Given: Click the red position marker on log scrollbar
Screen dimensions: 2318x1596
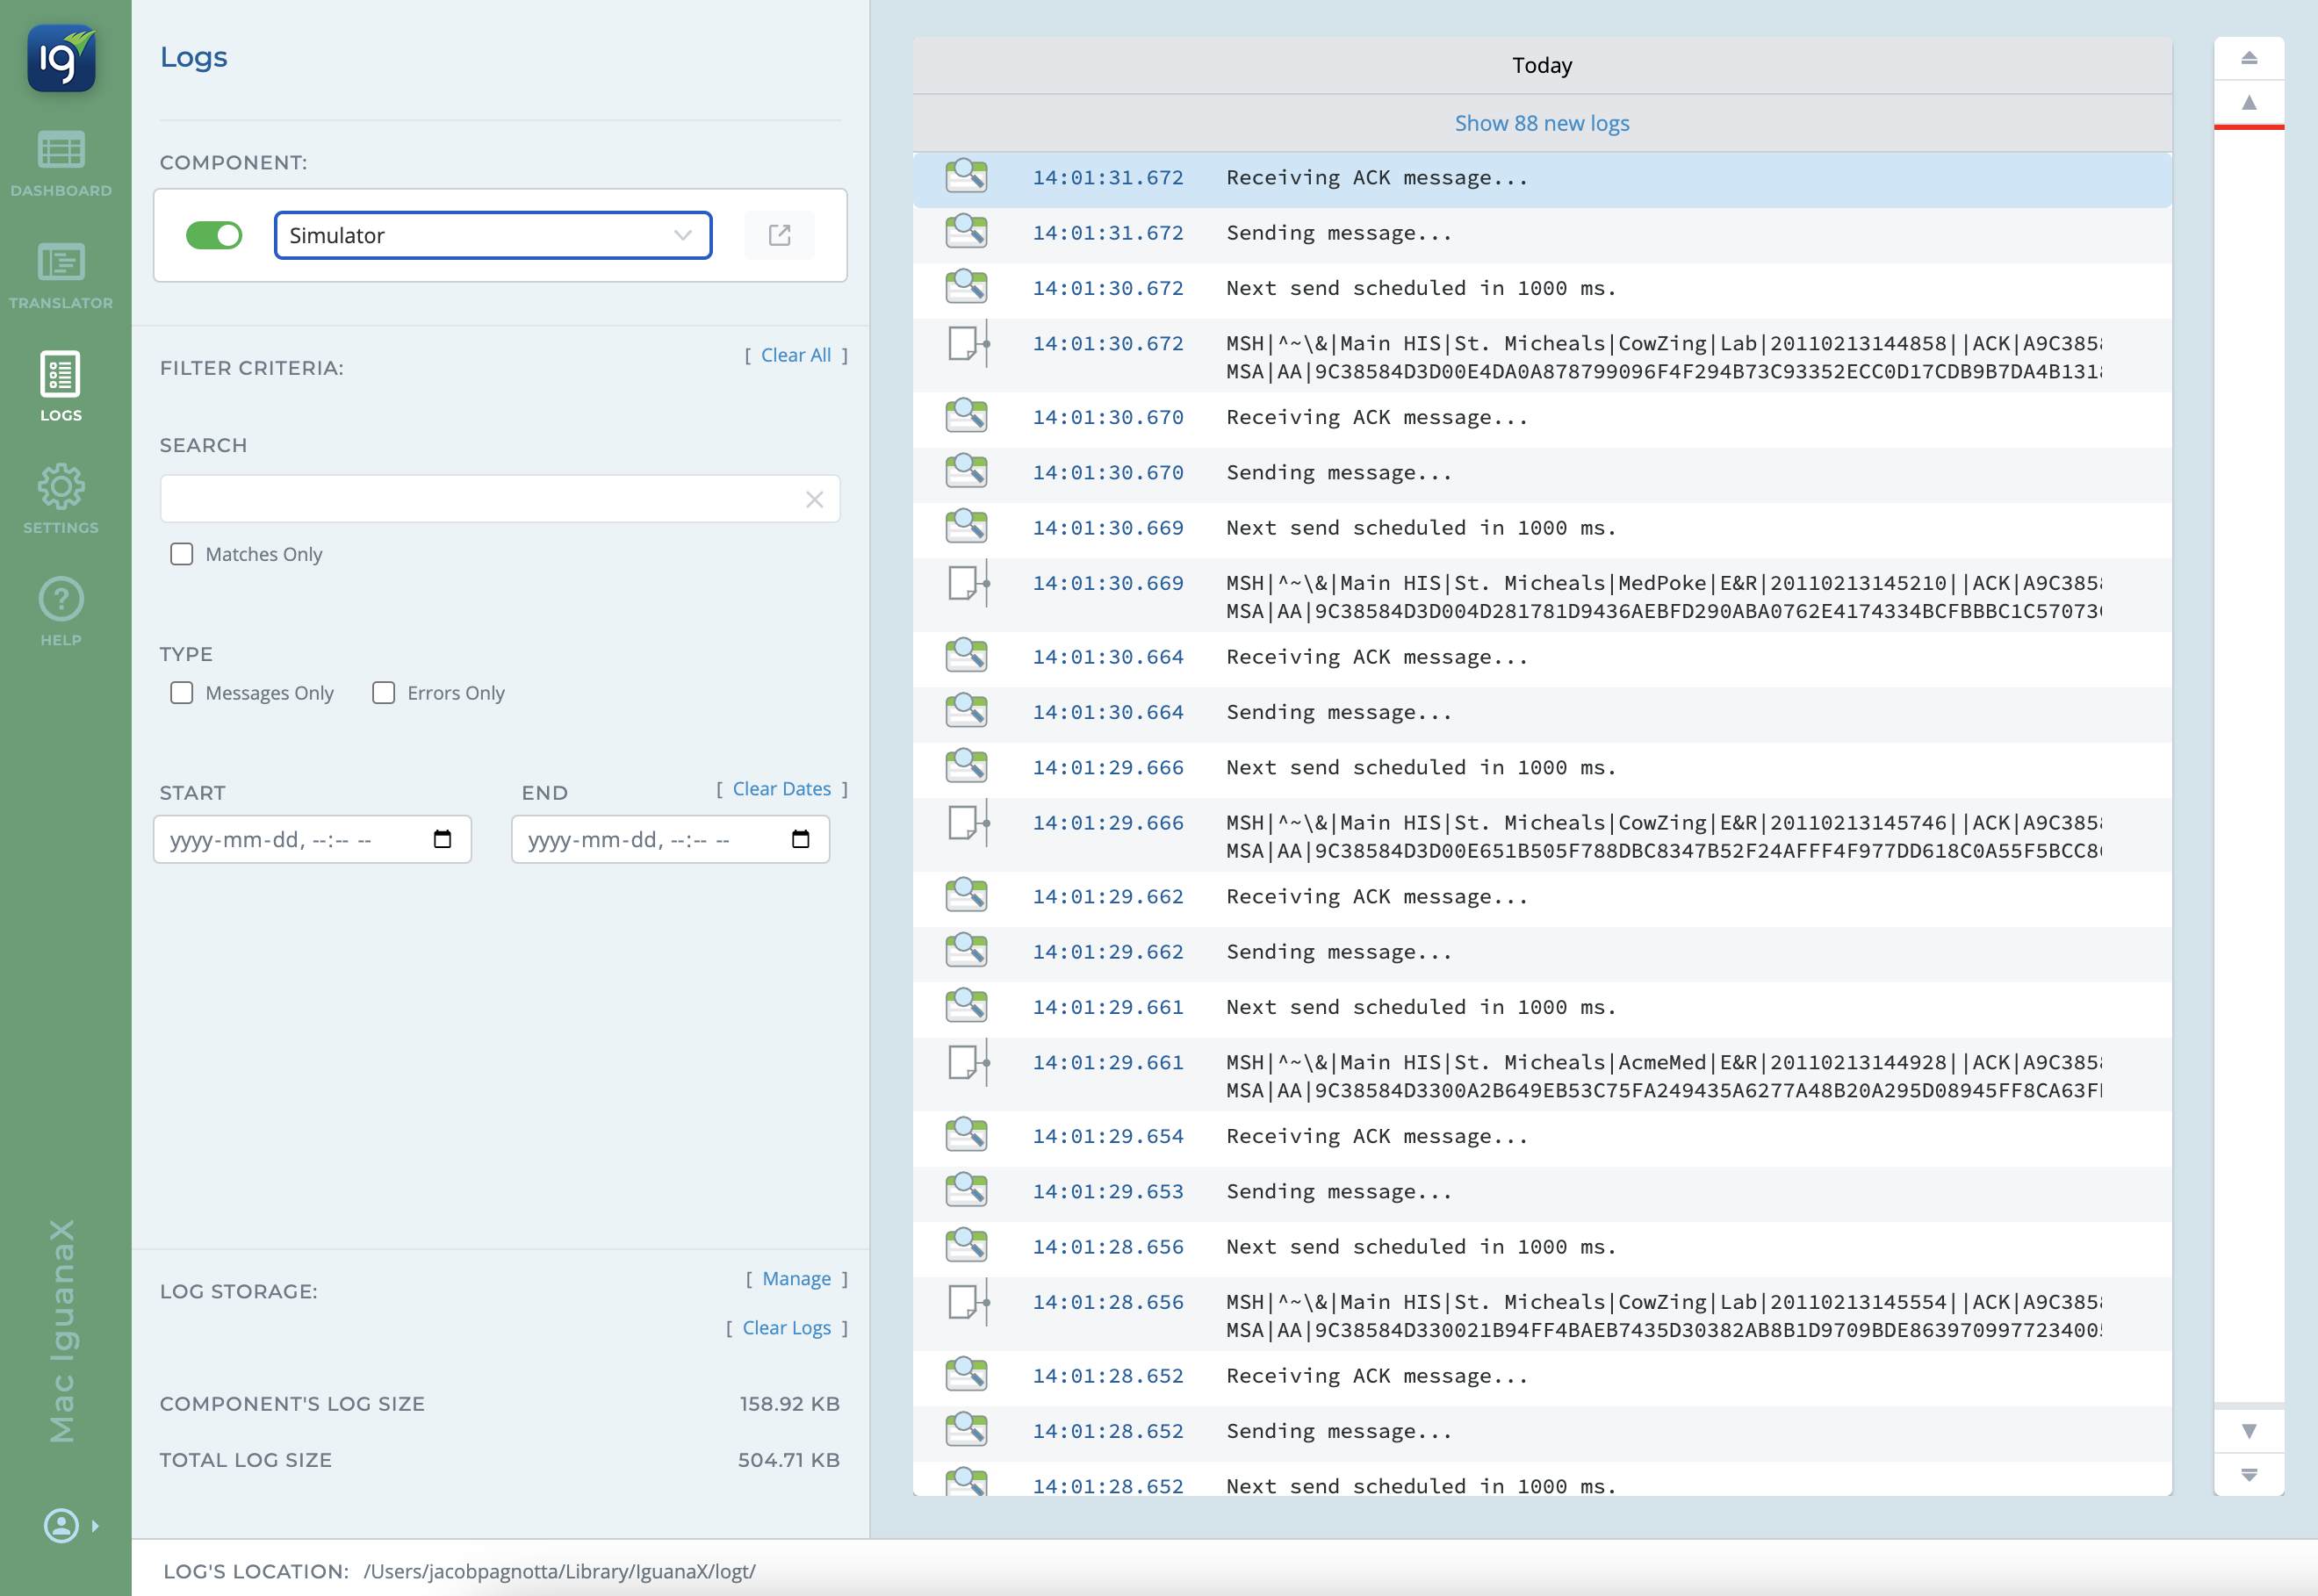Looking at the screenshot, I should pyautogui.click(x=2249, y=127).
